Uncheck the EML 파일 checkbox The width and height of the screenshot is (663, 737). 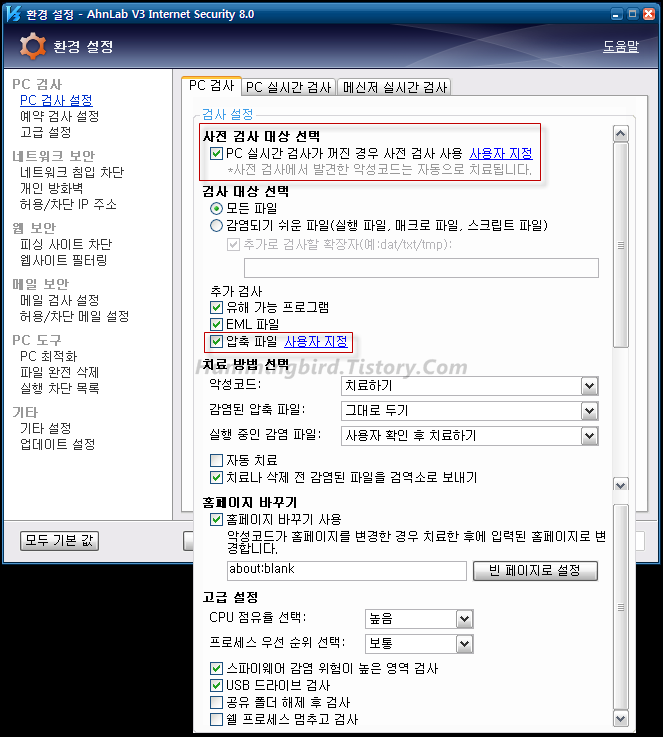[x=216, y=324]
